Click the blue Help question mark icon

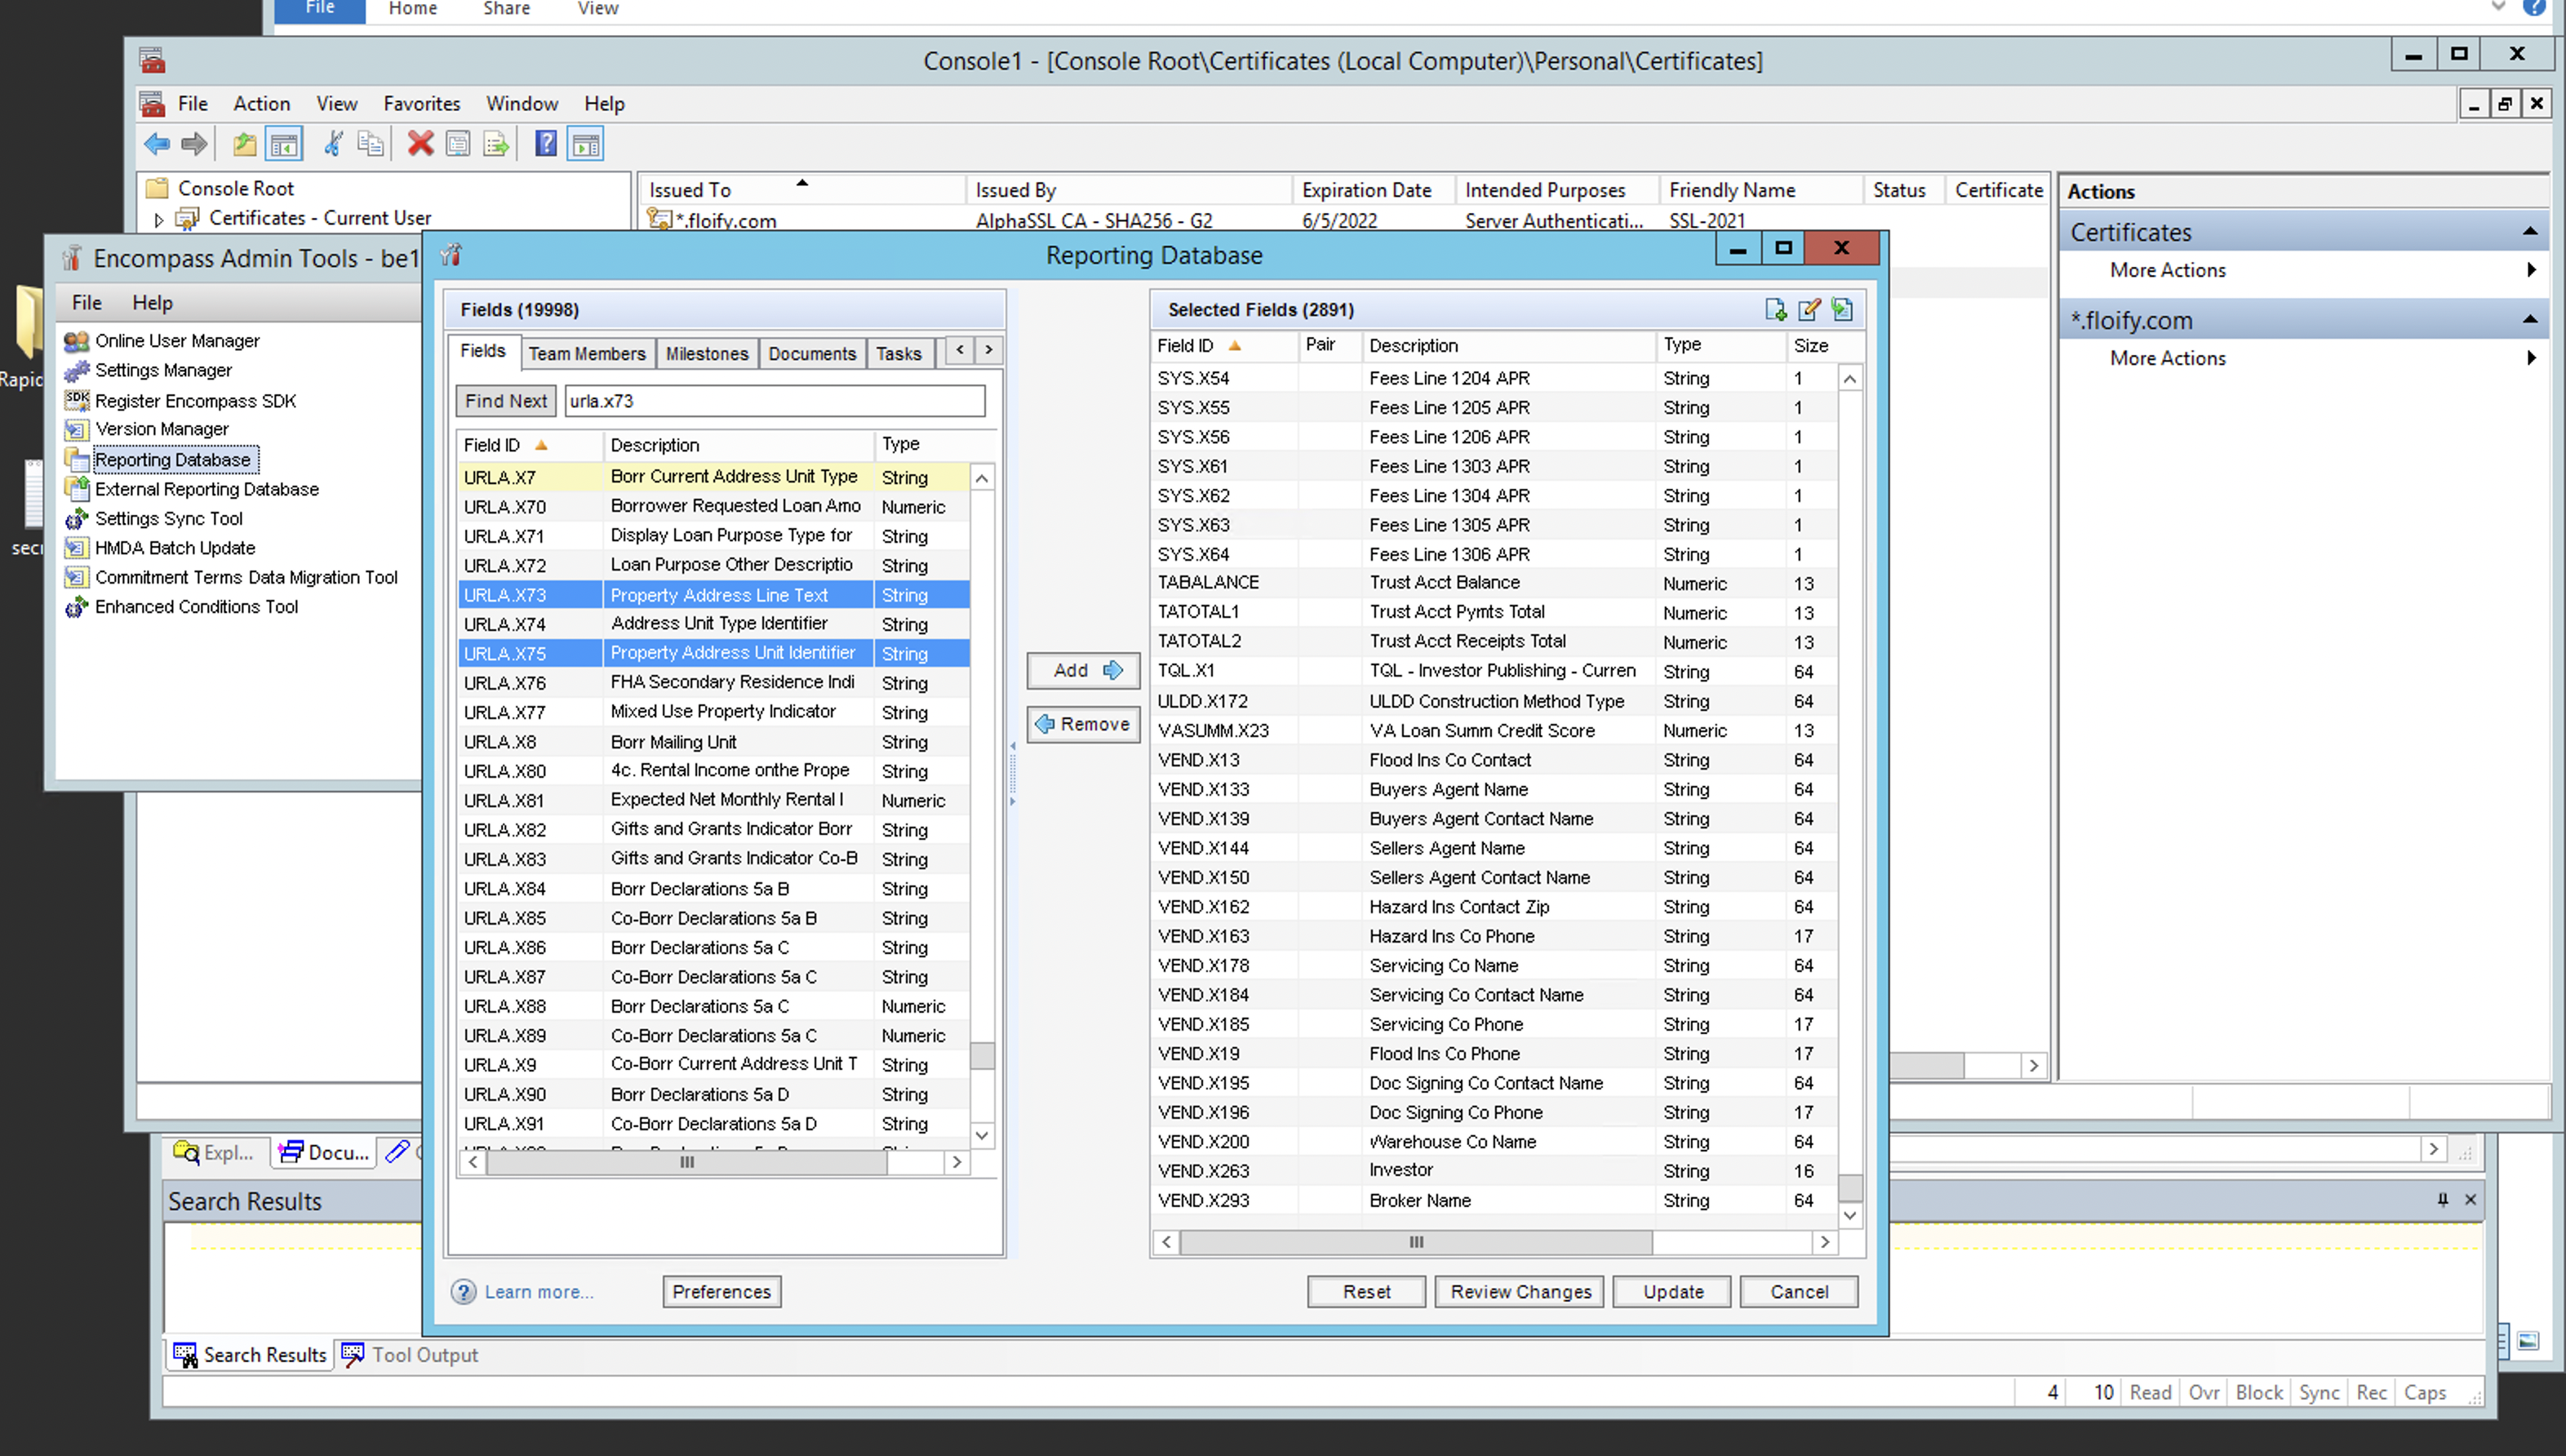[x=546, y=145]
